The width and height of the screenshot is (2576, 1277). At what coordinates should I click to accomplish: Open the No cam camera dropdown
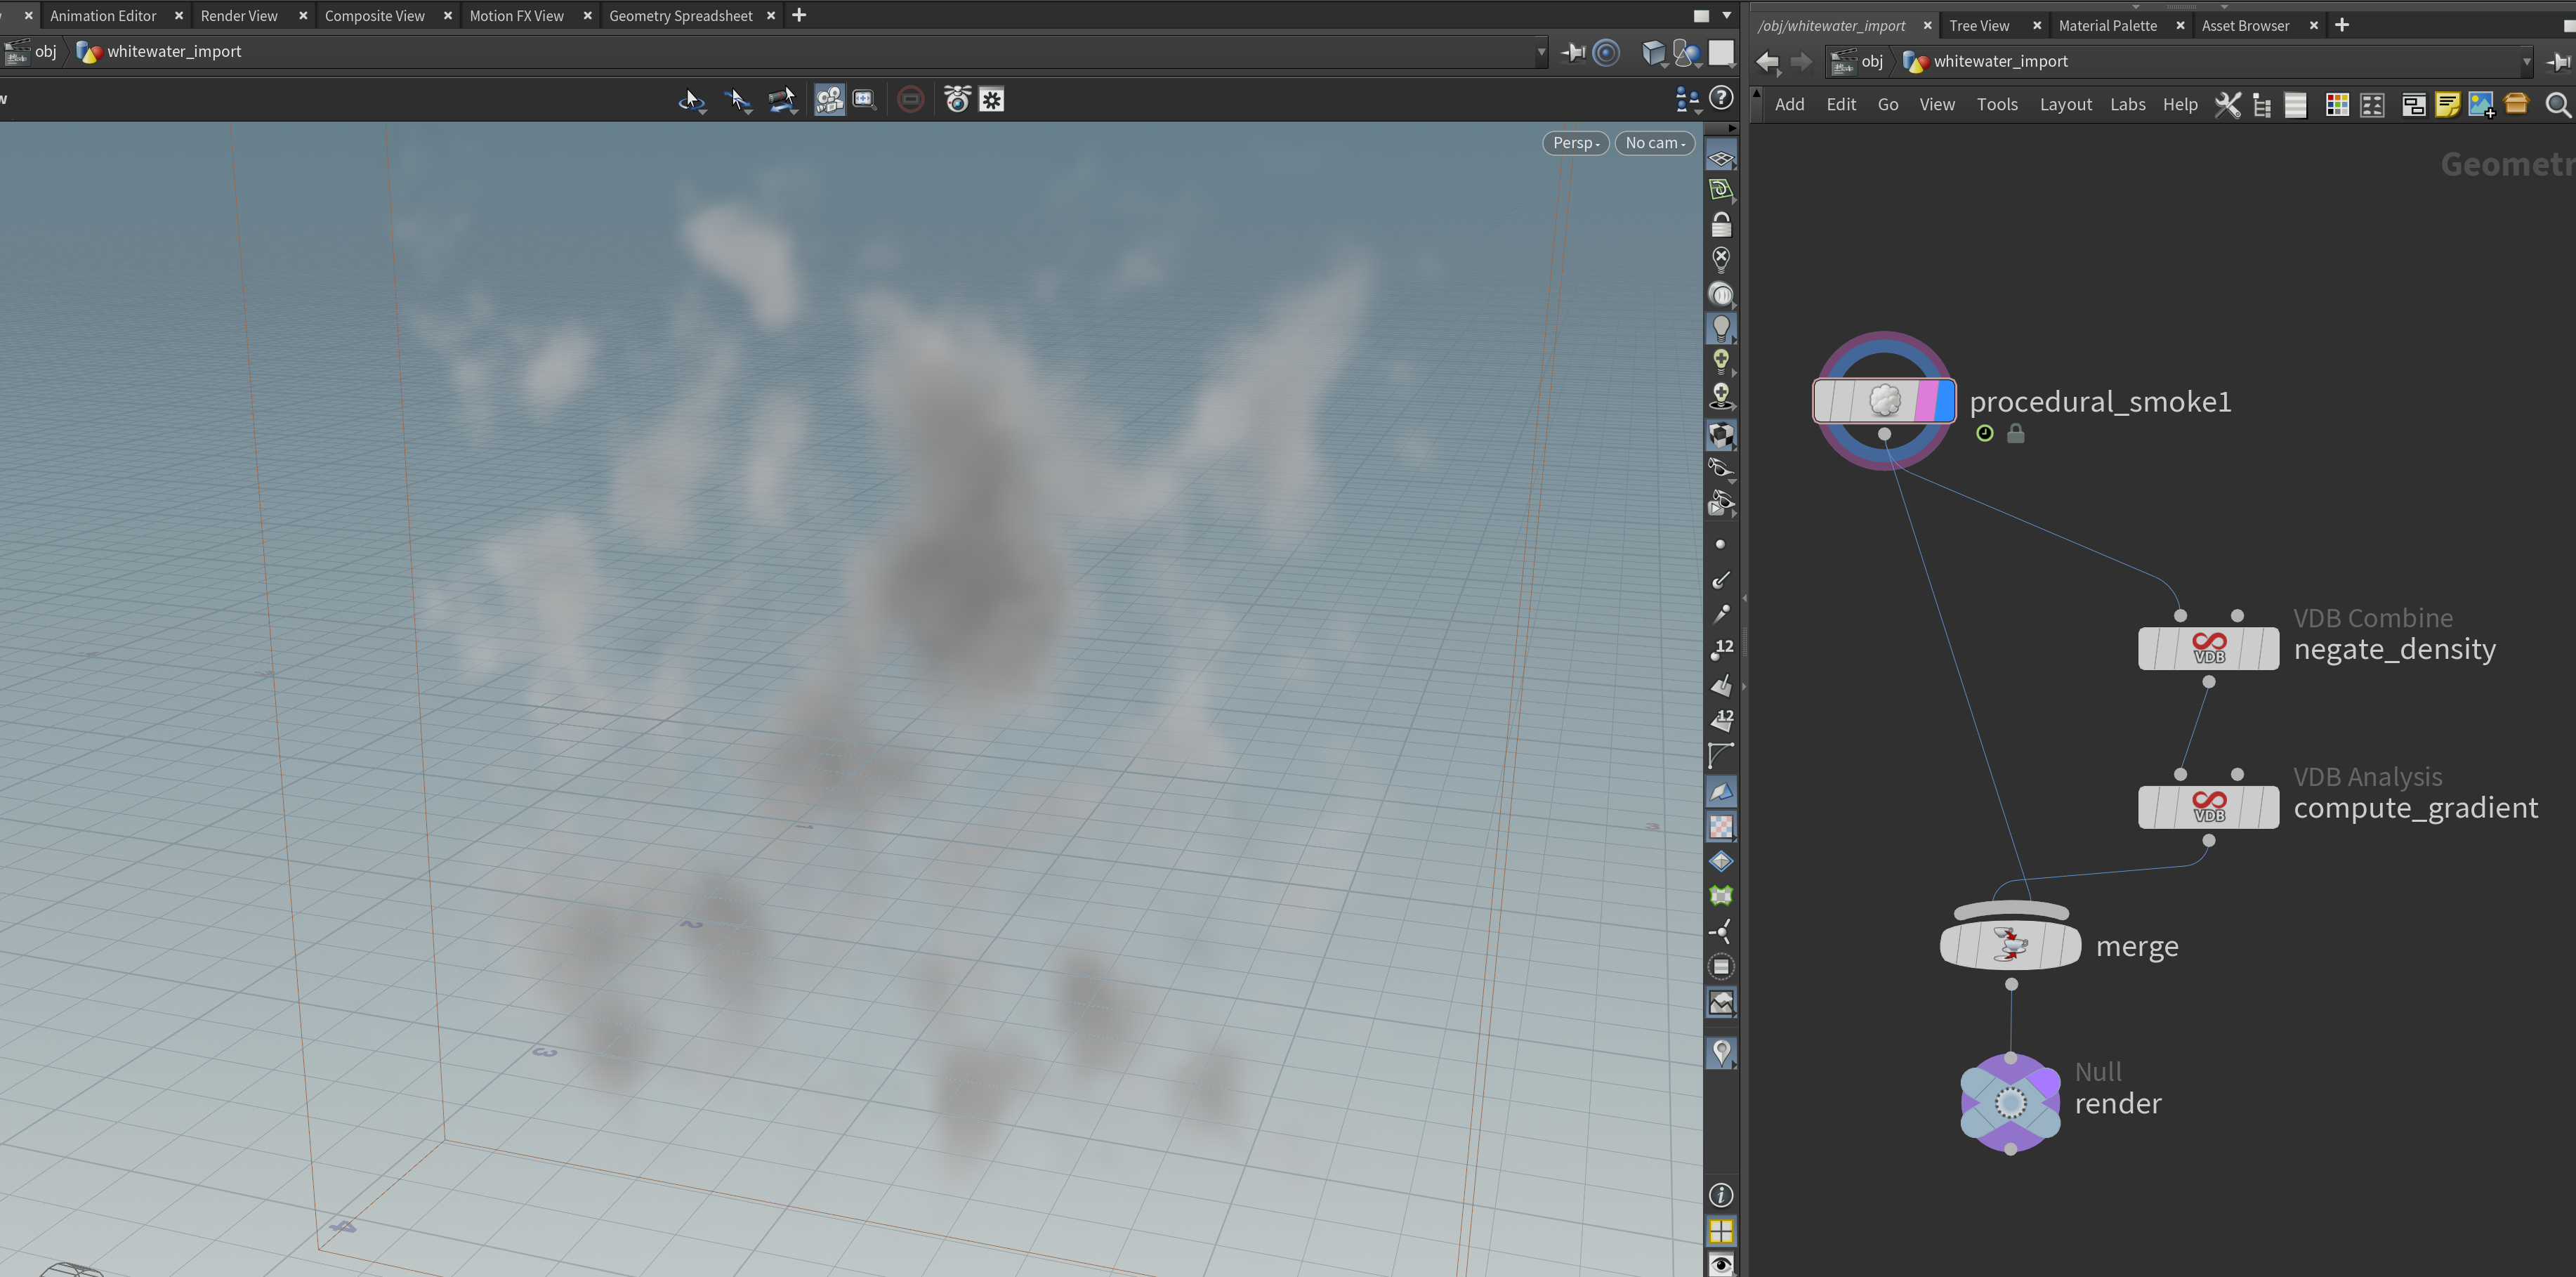(x=1654, y=143)
